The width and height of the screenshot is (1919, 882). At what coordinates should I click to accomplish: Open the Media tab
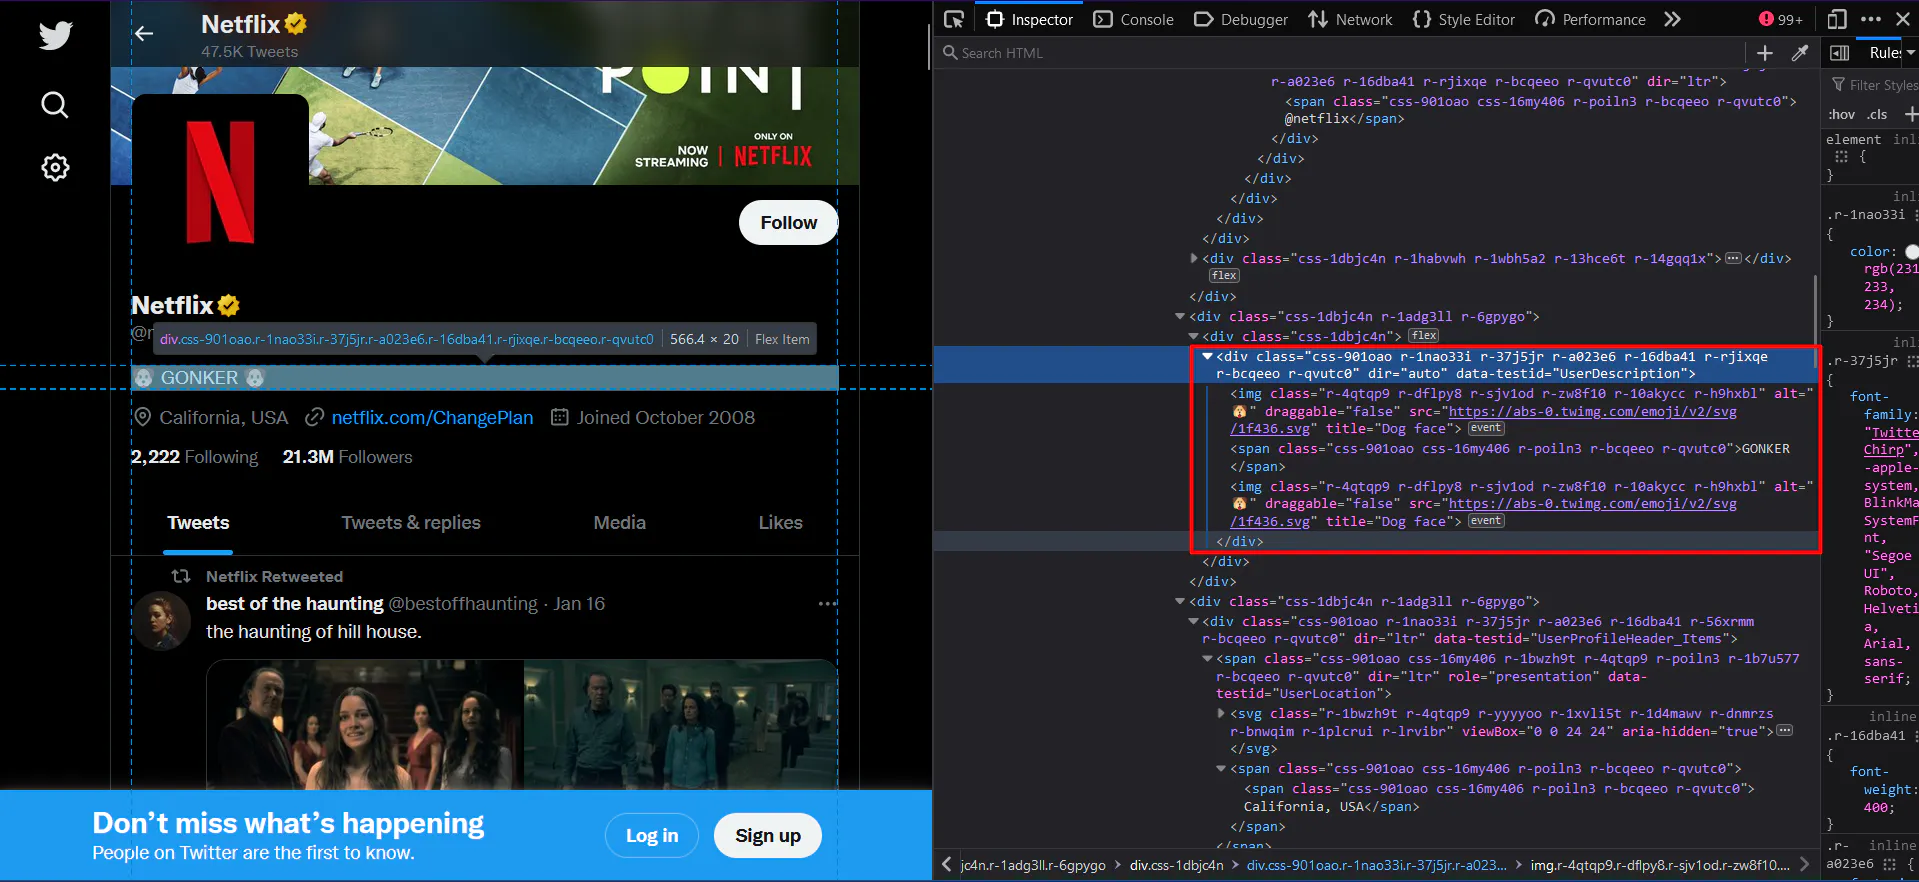point(619,523)
